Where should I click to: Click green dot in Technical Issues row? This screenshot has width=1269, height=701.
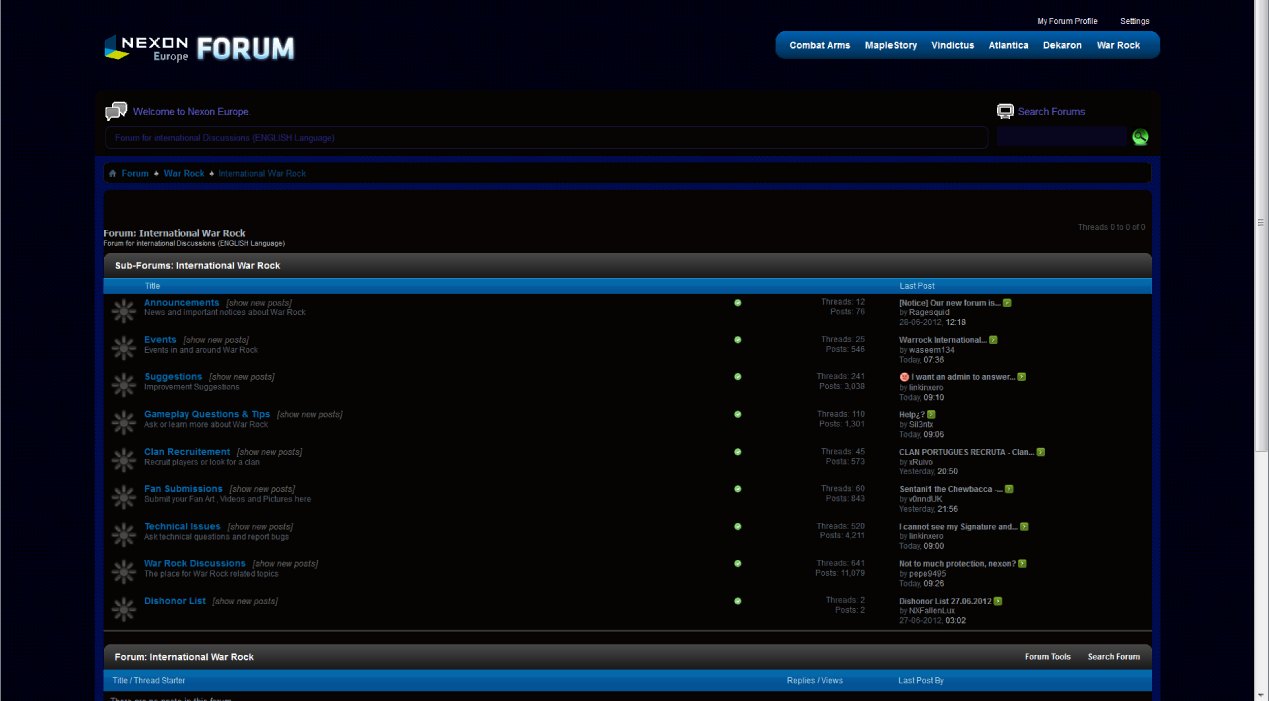[738, 526]
